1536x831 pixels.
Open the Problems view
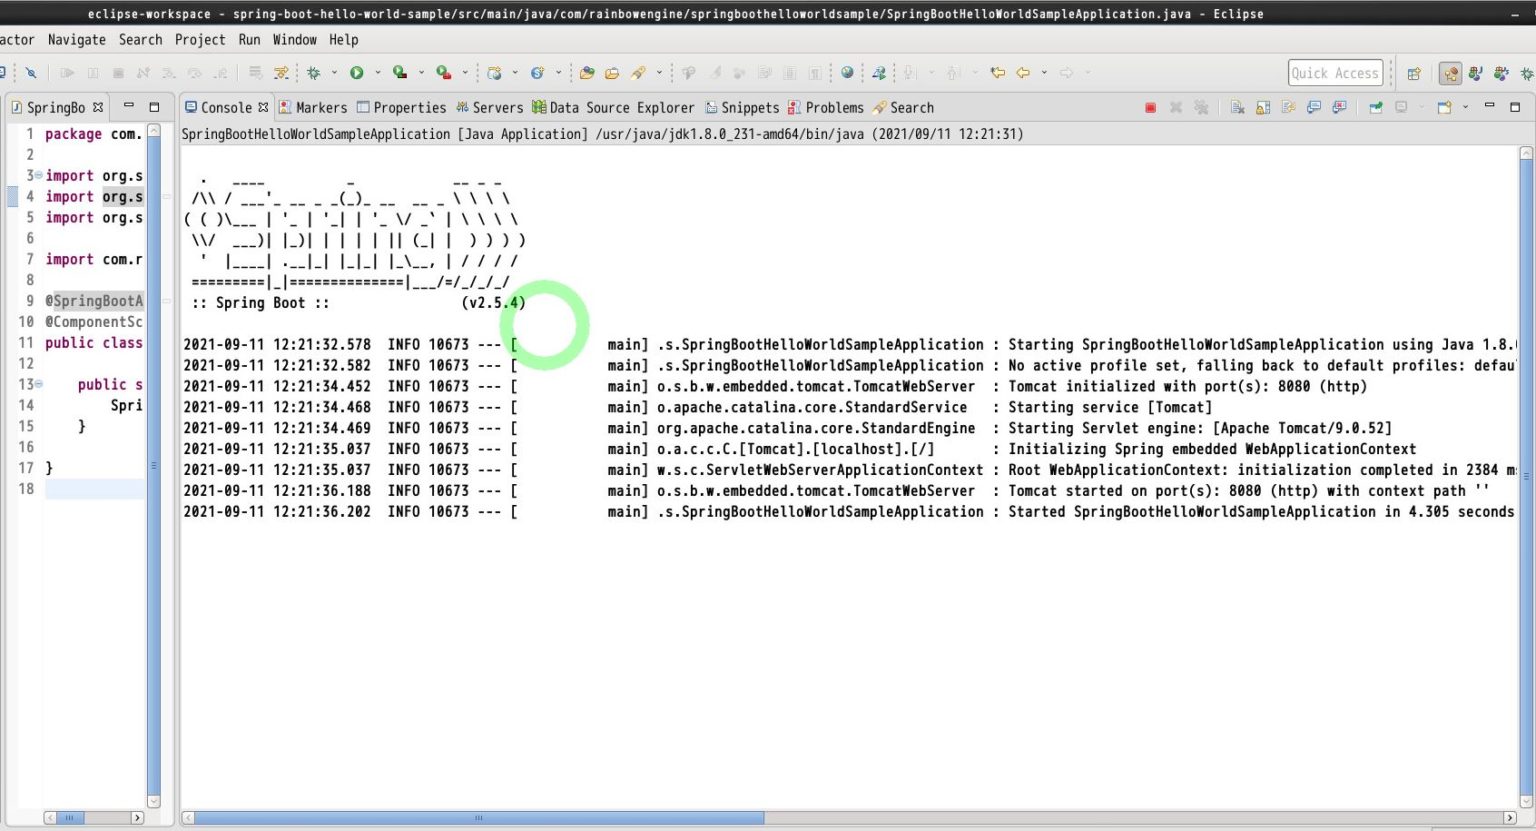(x=834, y=107)
